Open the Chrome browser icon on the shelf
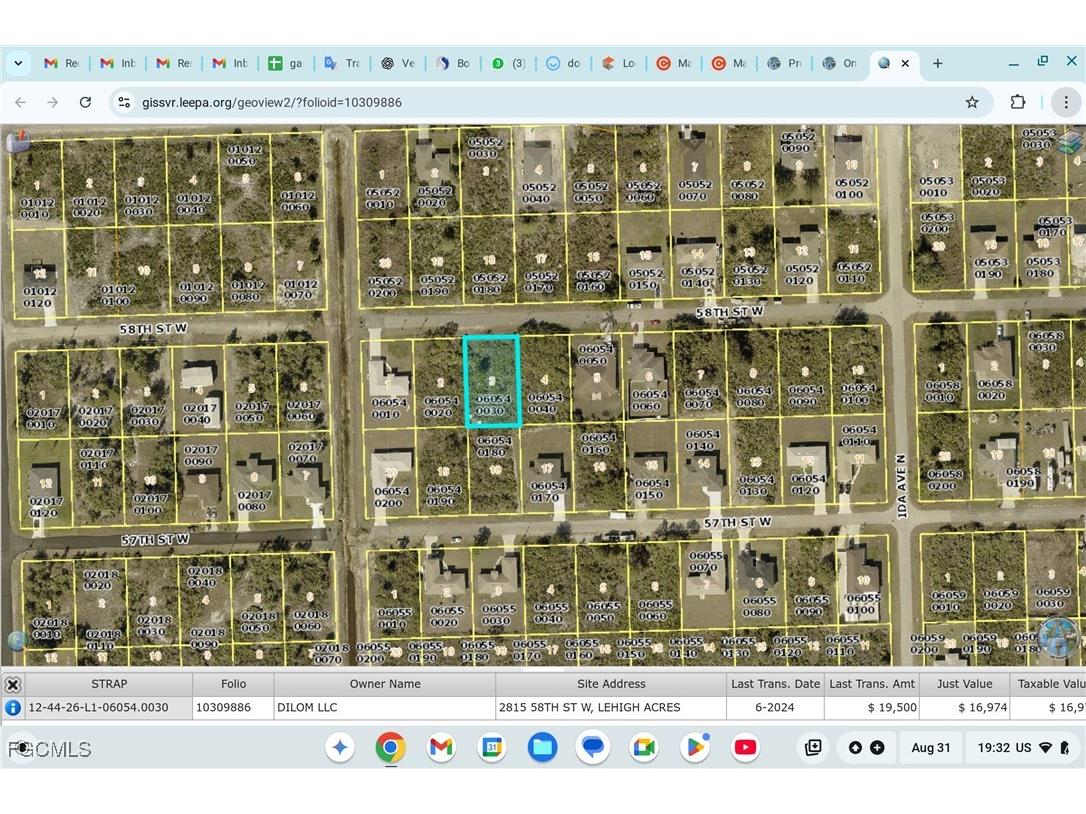The width and height of the screenshot is (1086, 814). tap(390, 747)
